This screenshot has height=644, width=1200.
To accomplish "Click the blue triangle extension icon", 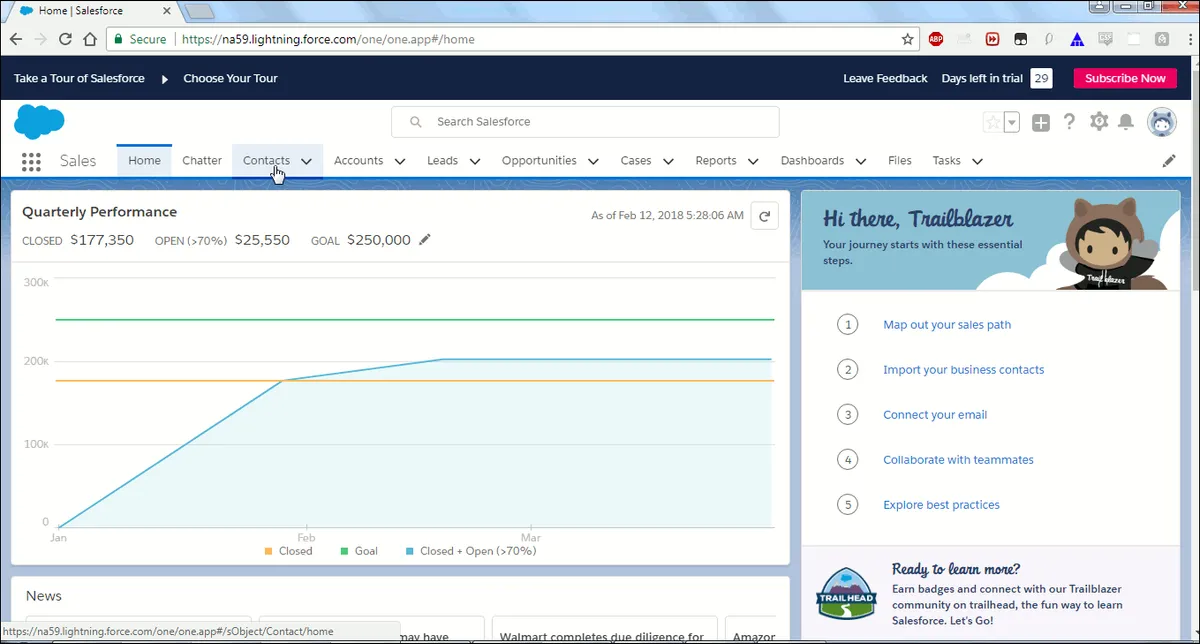I will point(1077,39).
